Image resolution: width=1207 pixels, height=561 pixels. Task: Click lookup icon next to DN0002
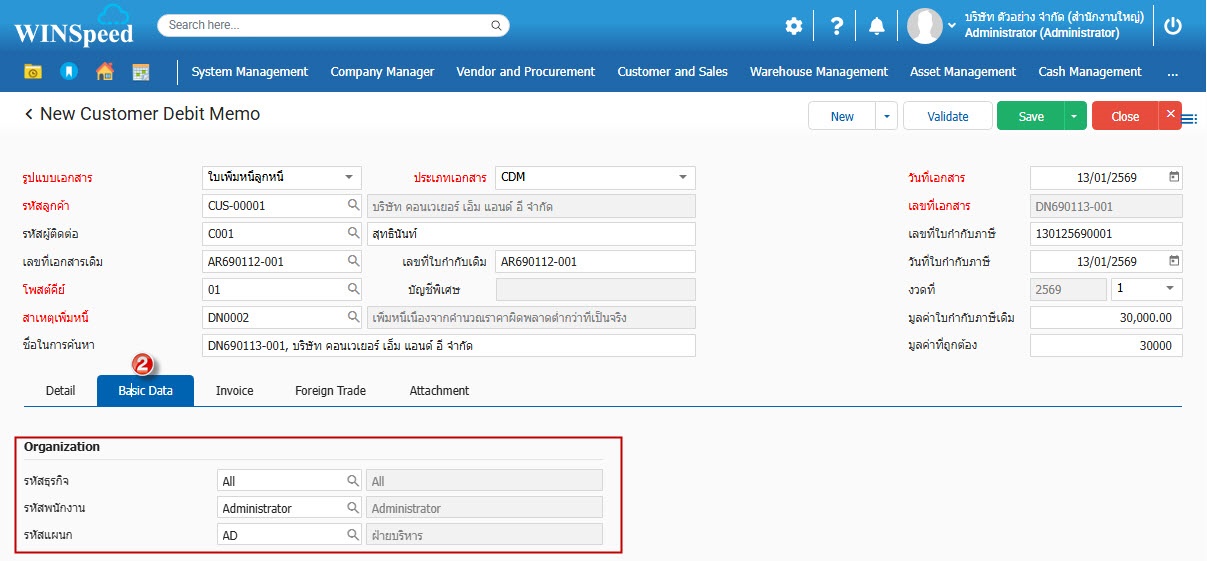pos(354,318)
